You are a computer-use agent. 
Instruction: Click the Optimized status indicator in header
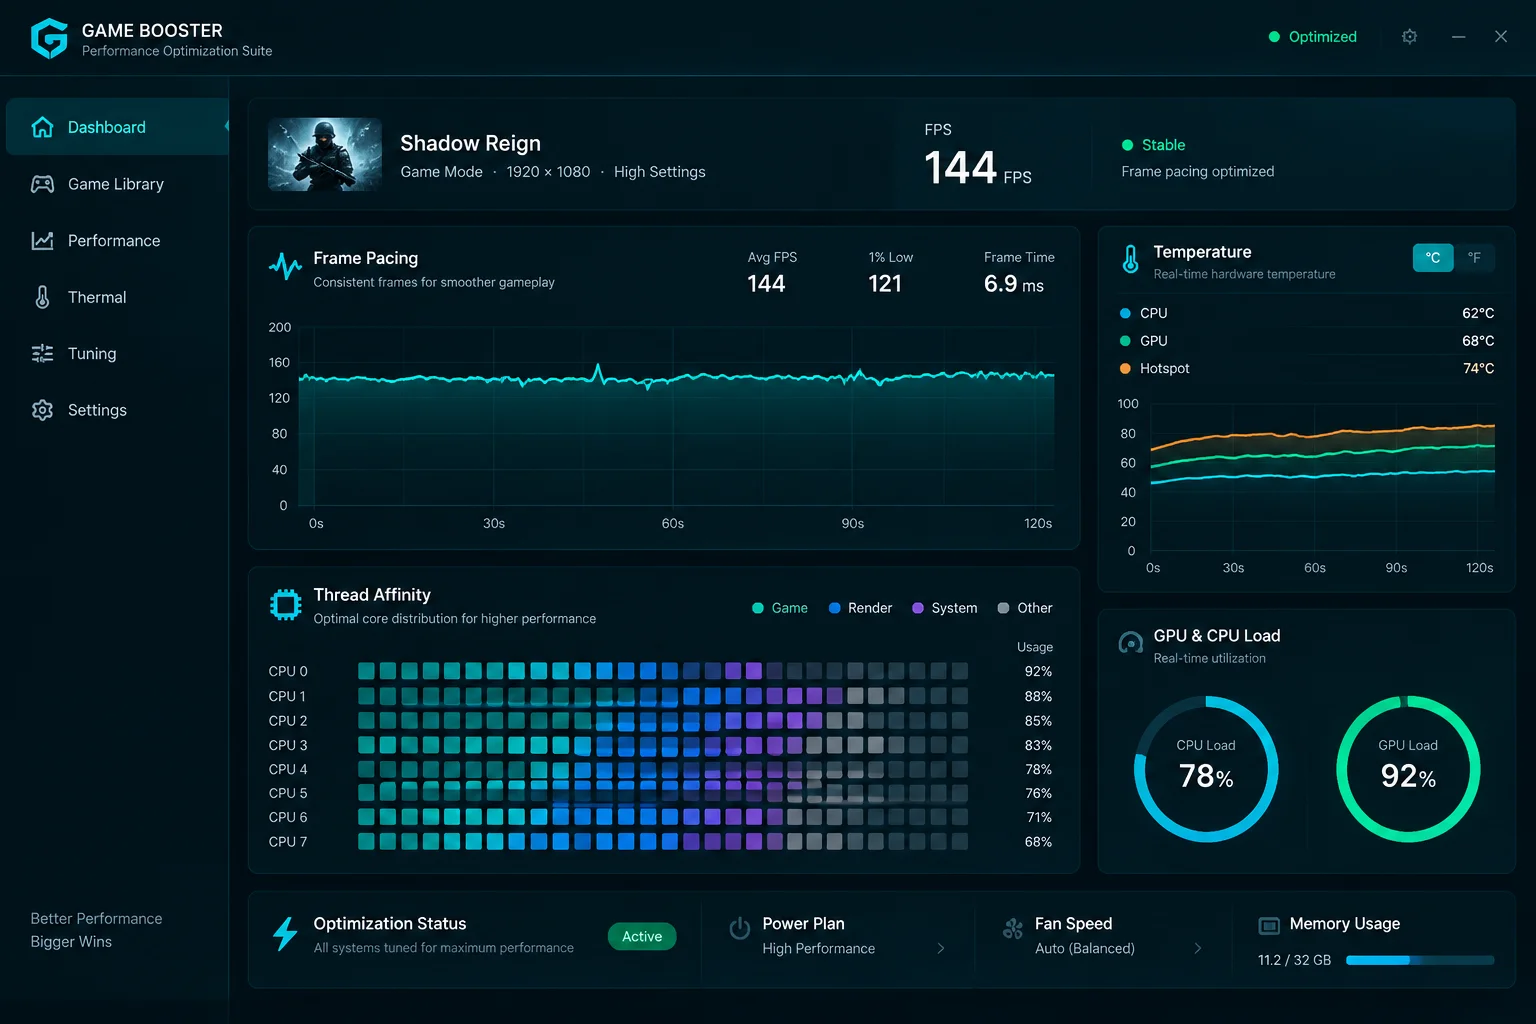click(1313, 37)
